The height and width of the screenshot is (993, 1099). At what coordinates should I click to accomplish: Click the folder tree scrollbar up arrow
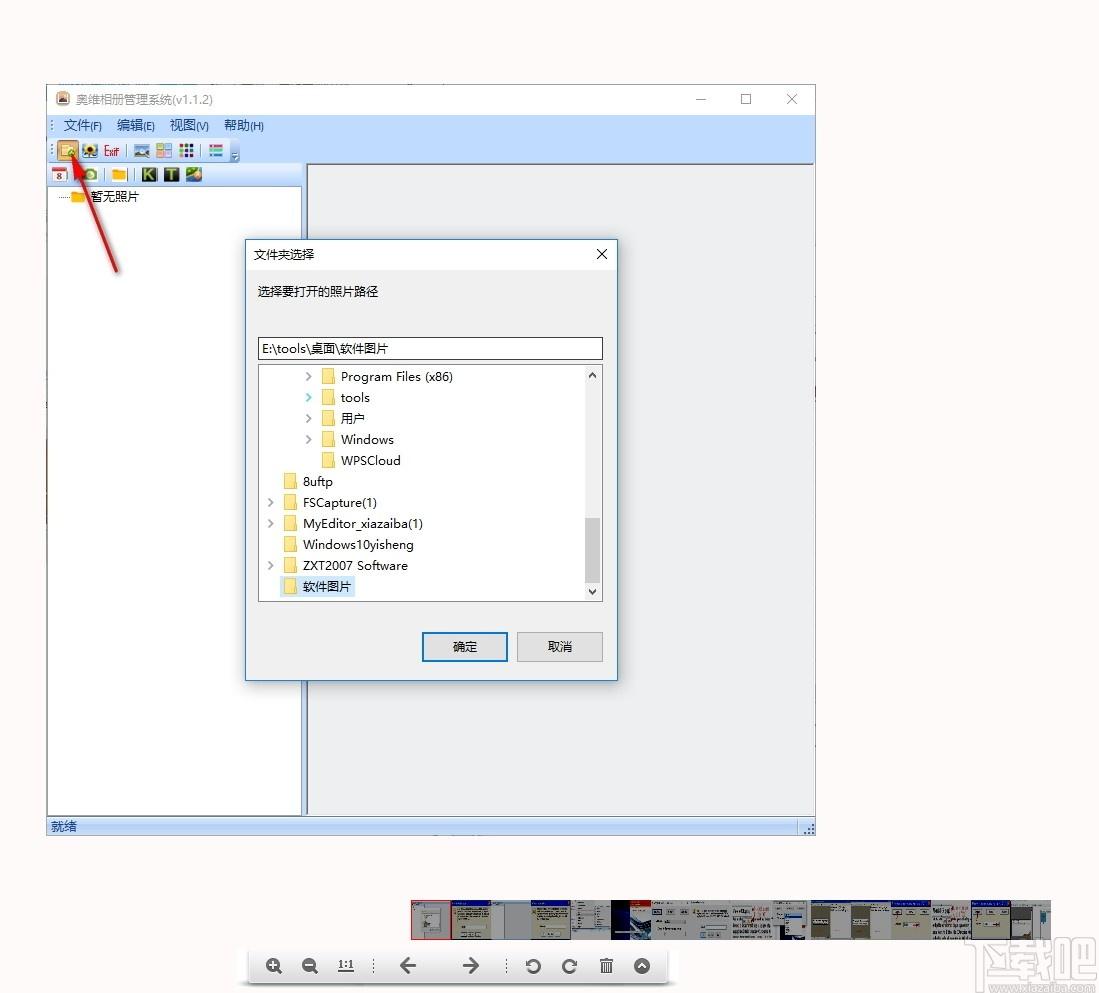(593, 376)
